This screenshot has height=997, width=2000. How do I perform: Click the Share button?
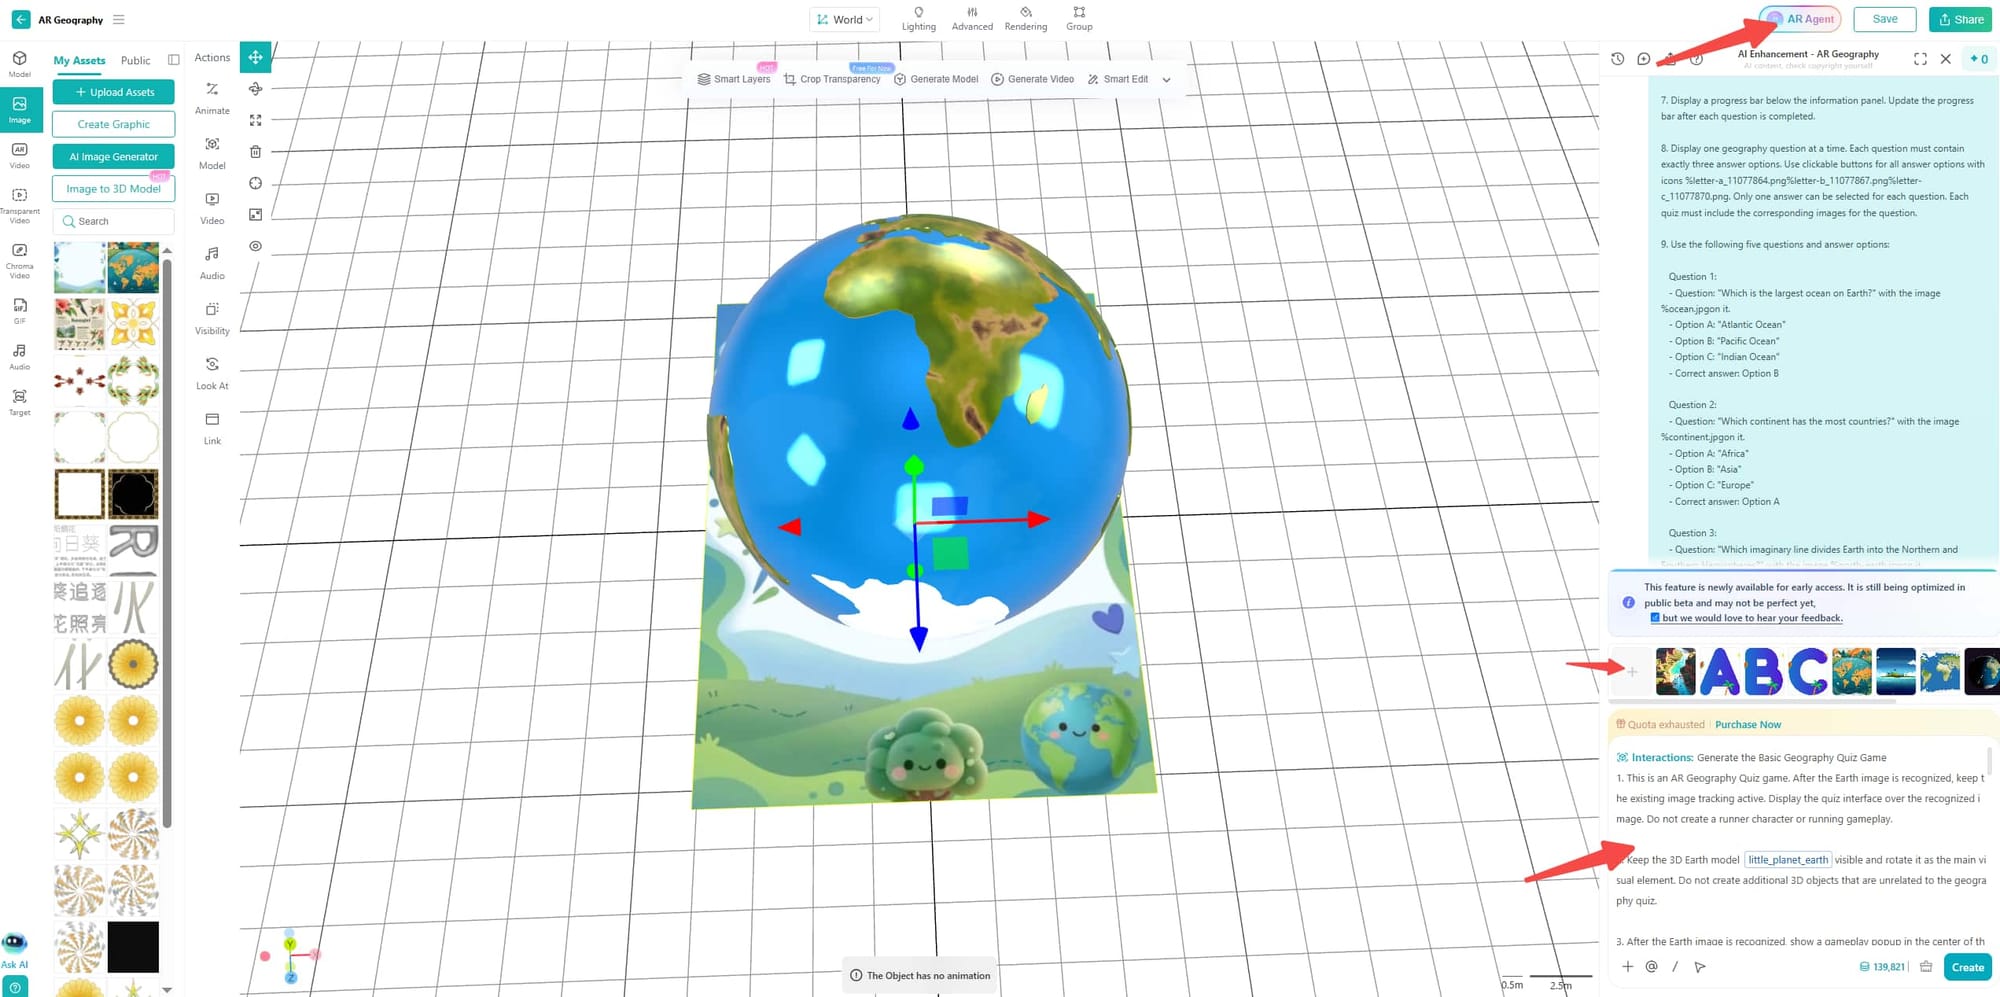point(1960,19)
